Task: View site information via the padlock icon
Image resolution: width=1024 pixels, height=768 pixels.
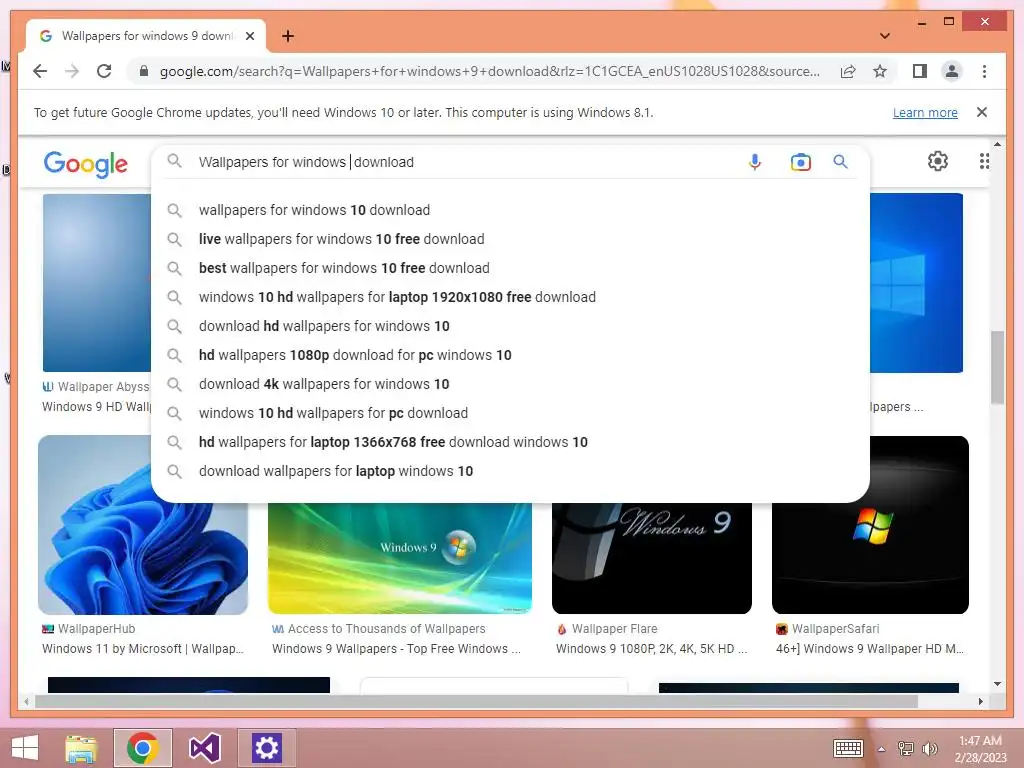Action: pyautogui.click(x=144, y=71)
